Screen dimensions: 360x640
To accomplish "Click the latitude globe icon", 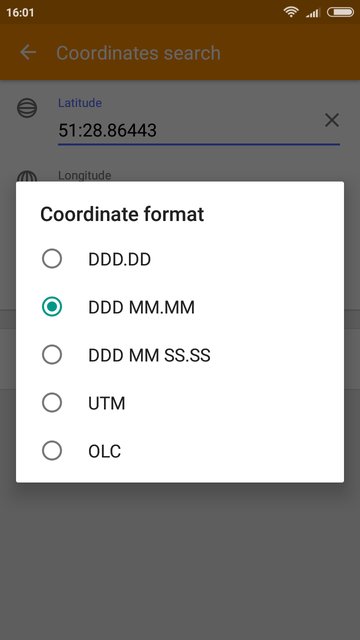I will (27, 108).
